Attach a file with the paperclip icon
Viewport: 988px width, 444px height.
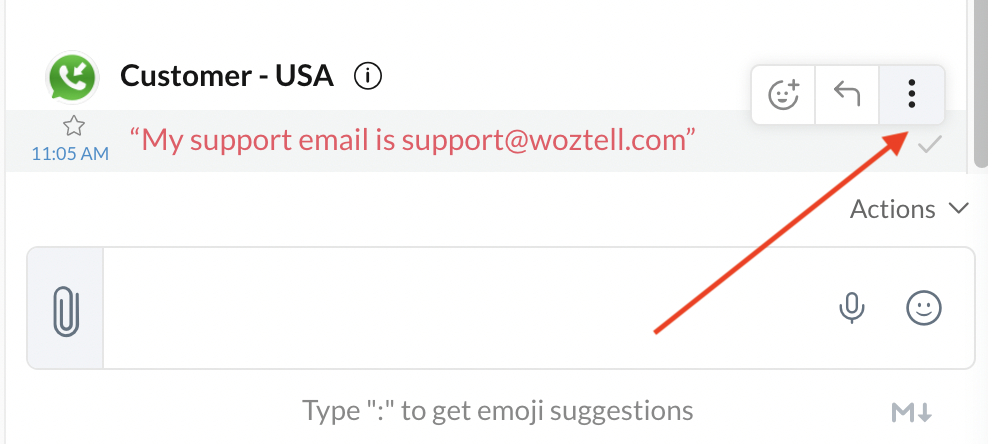pyautogui.click(x=66, y=307)
